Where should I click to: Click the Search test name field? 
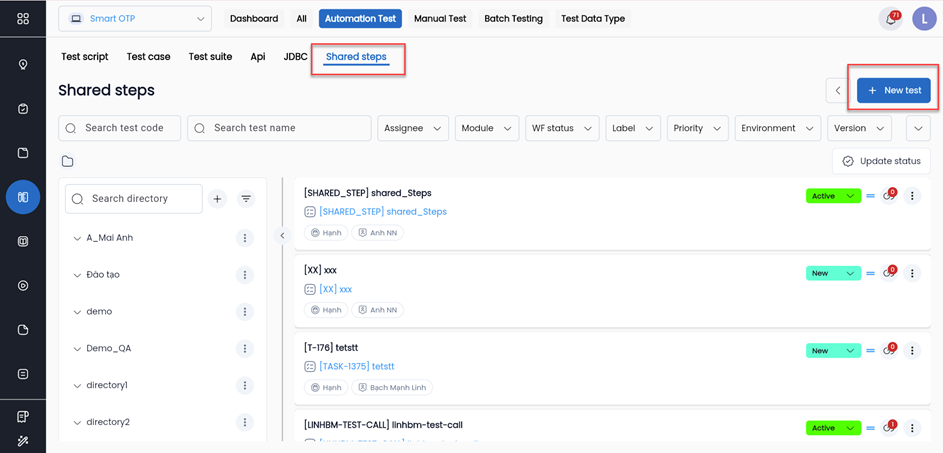(279, 128)
